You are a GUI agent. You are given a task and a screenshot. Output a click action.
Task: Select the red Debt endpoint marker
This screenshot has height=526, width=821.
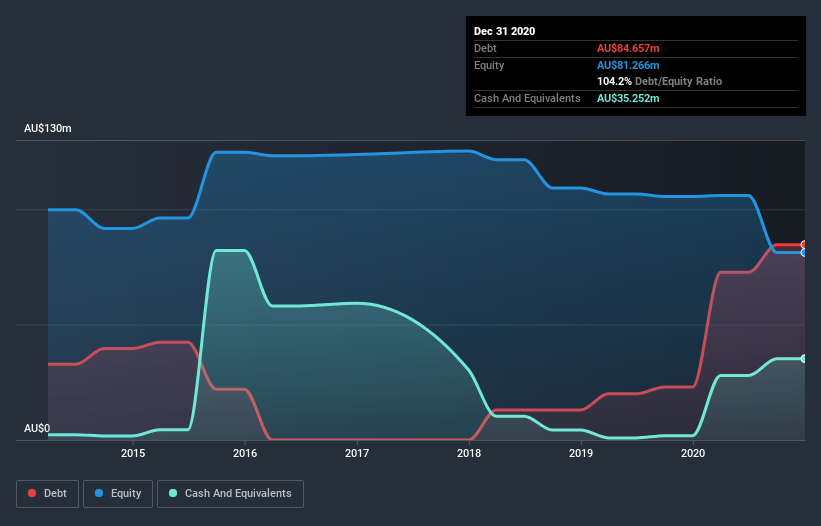pyautogui.click(x=804, y=244)
